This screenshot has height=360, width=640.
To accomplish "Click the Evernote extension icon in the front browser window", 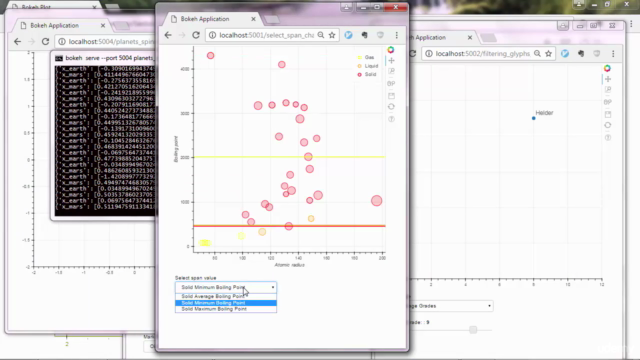I will click(x=364, y=35).
